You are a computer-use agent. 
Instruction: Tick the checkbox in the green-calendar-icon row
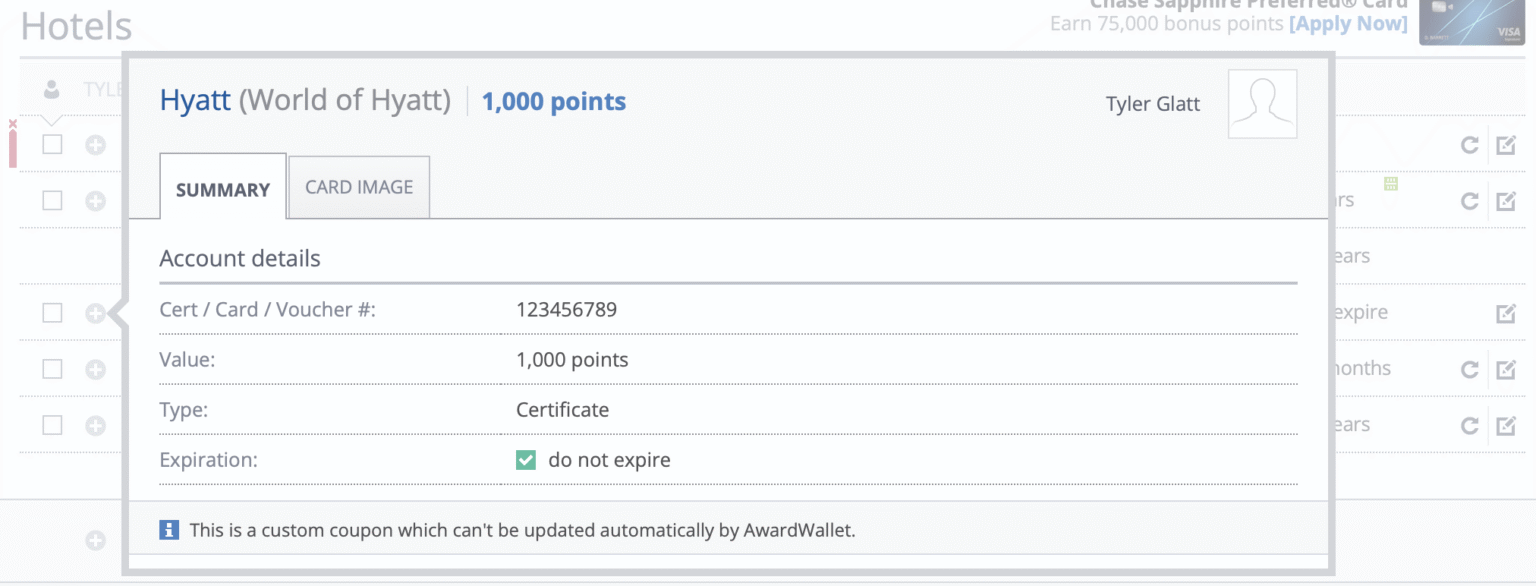(52, 201)
